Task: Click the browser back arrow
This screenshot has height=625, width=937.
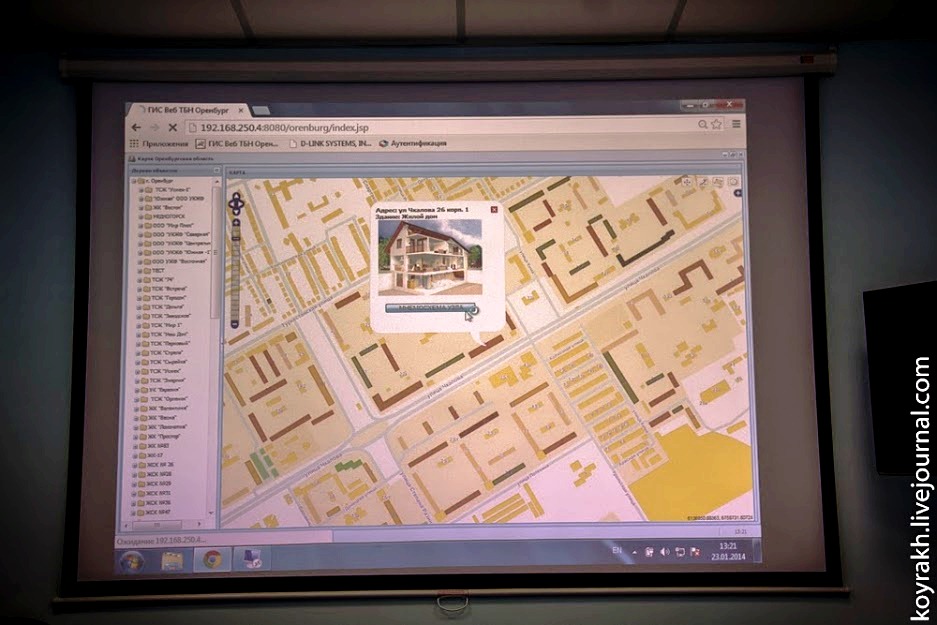Action: [x=136, y=128]
